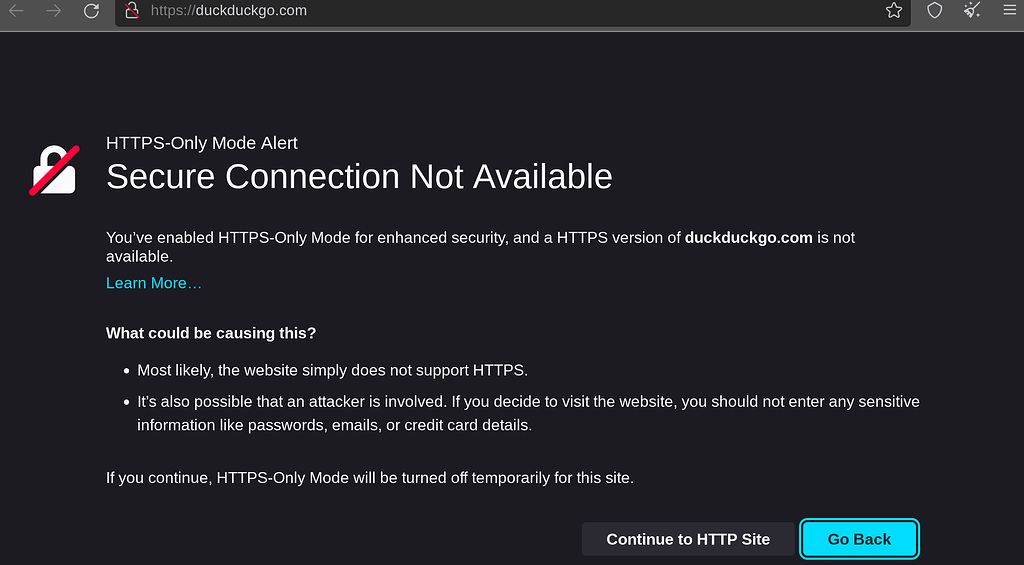Click the bullet warning about an attacker
Image resolution: width=1024 pixels, height=565 pixels.
point(528,413)
